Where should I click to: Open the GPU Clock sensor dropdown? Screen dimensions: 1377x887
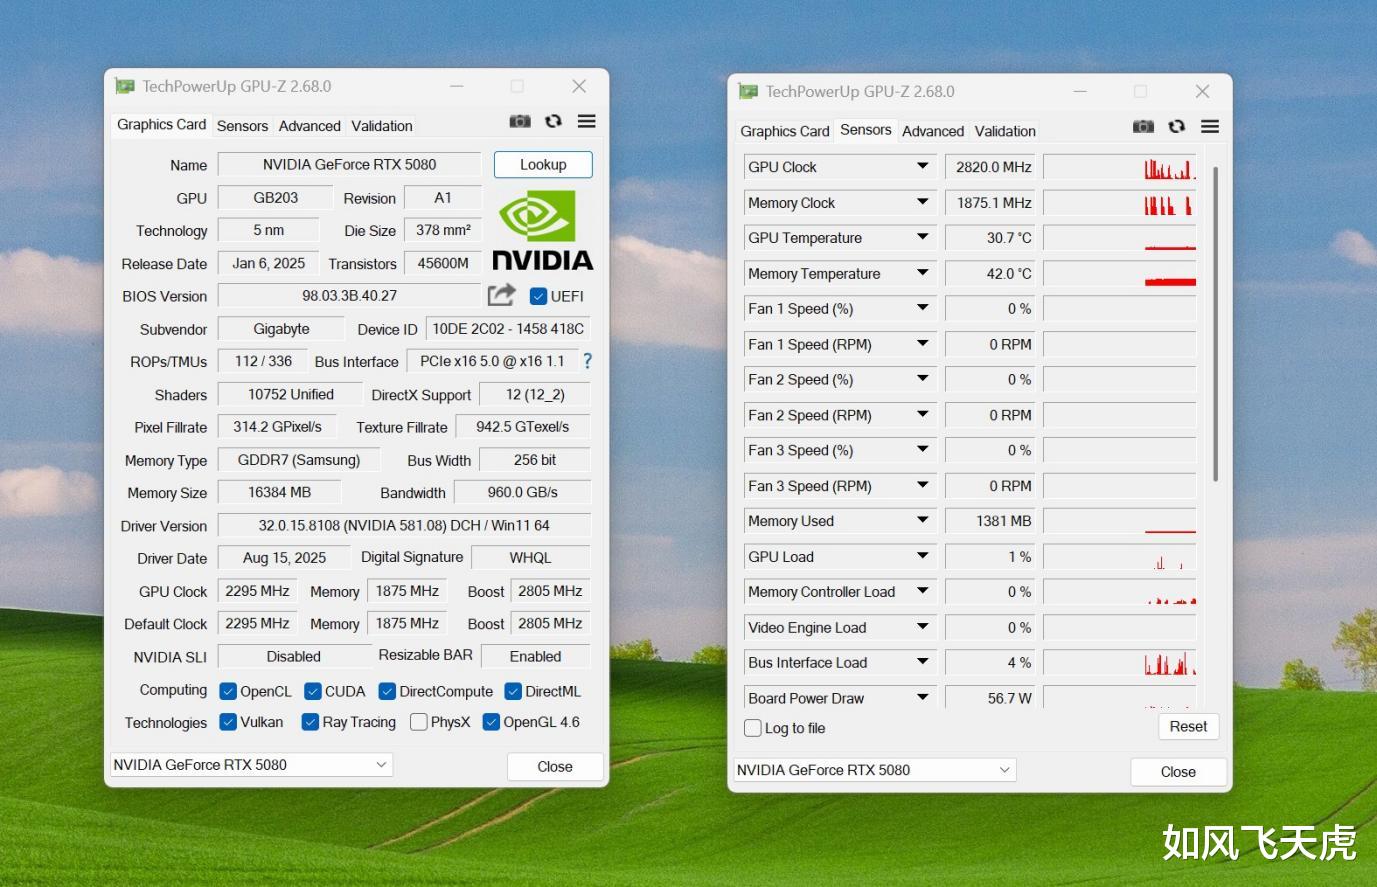pyautogui.click(x=923, y=167)
